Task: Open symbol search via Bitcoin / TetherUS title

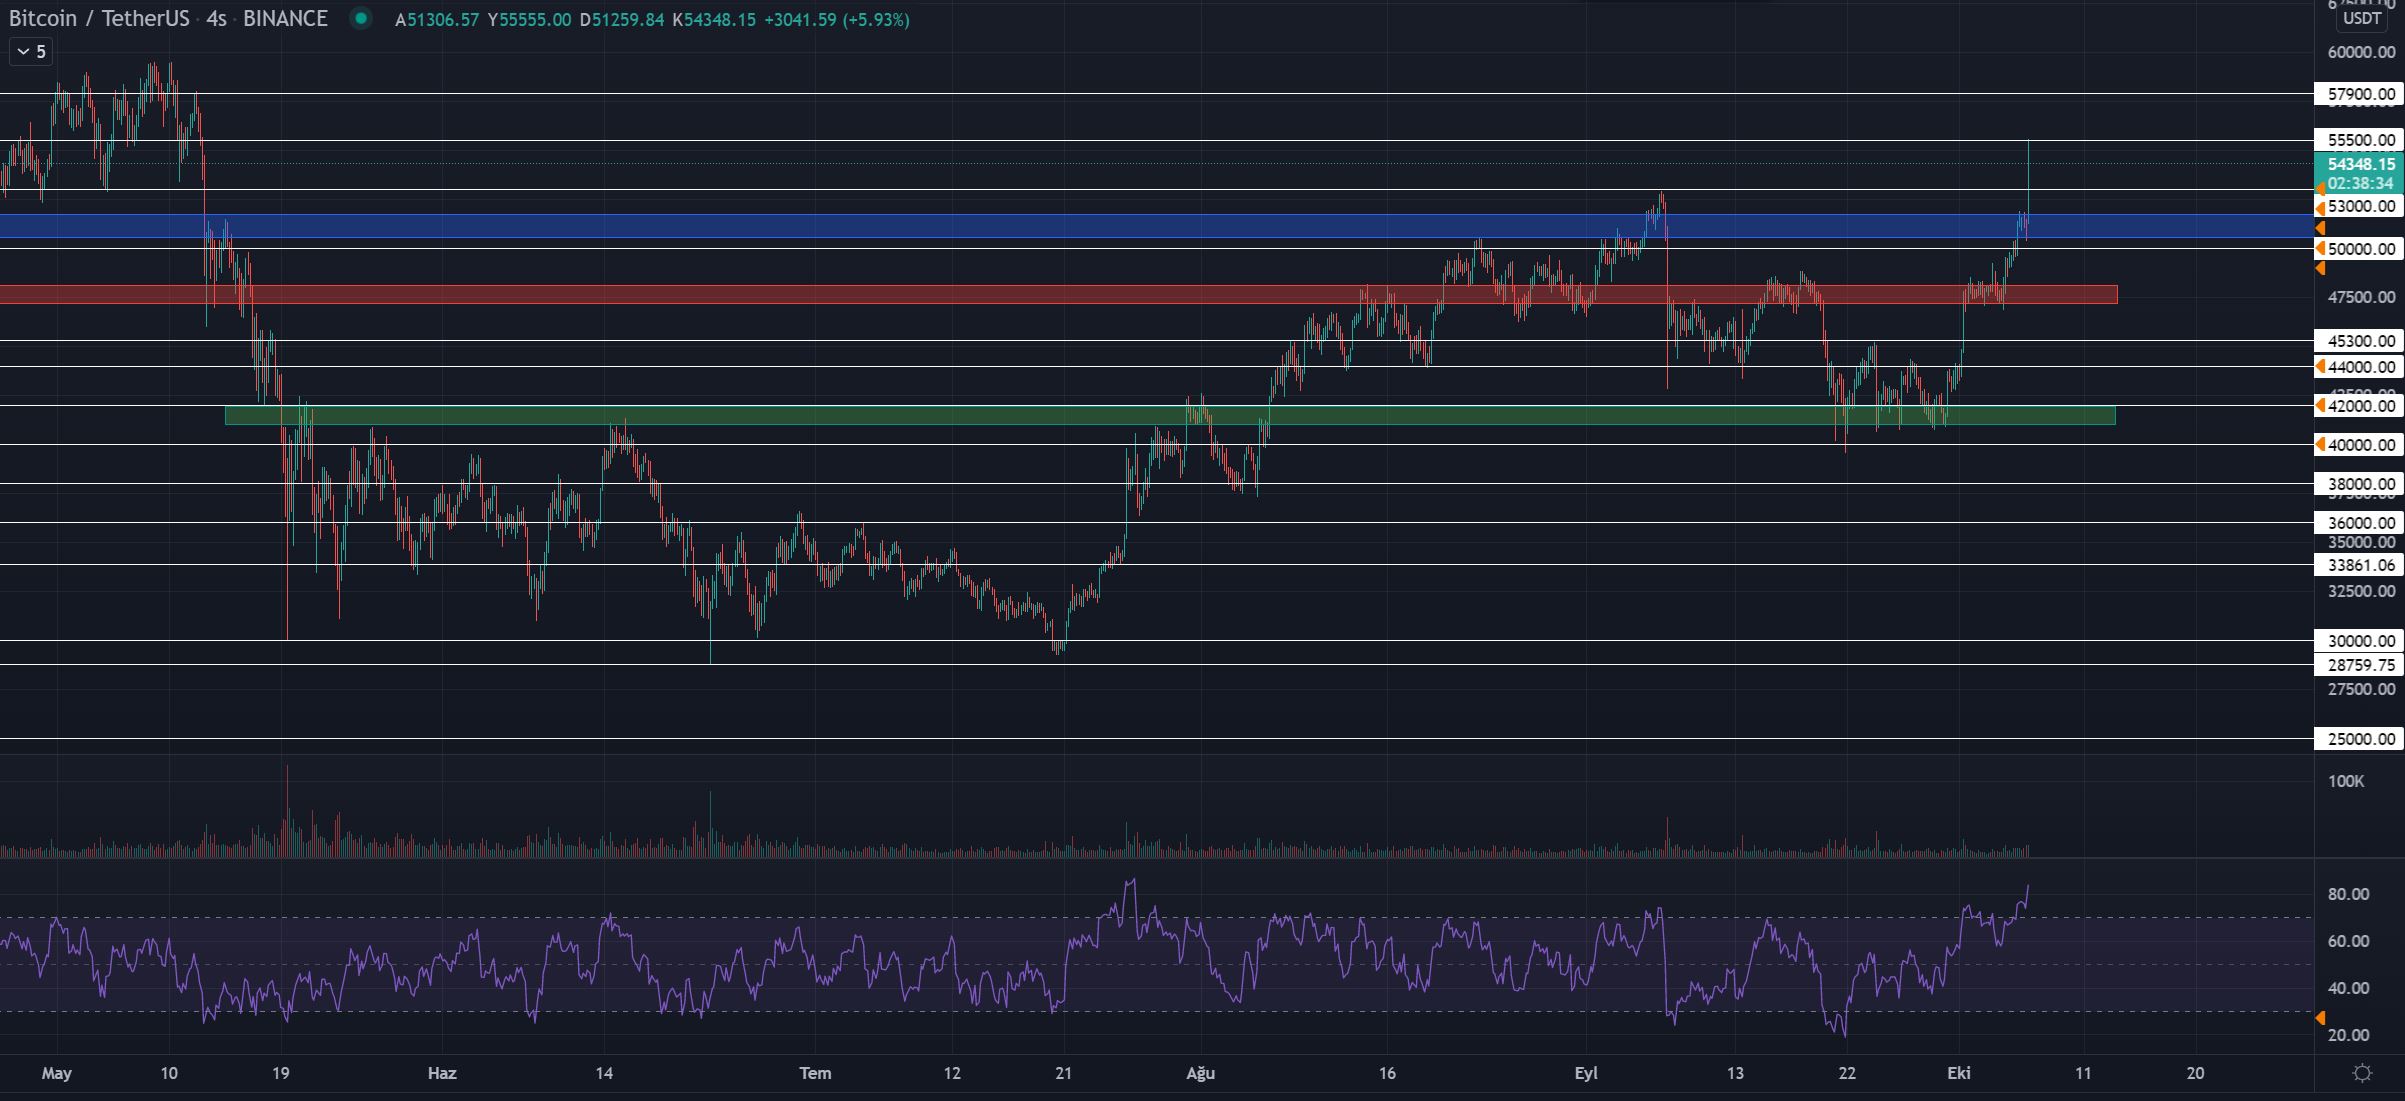Action: click(x=98, y=18)
